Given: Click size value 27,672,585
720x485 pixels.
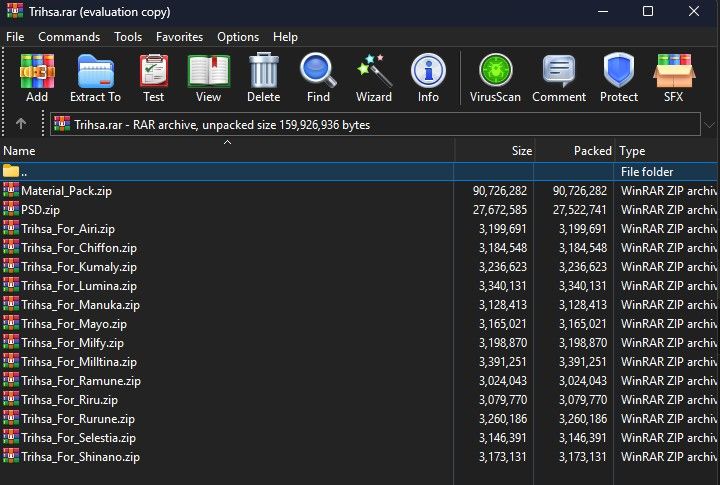Looking at the screenshot, I should [500, 210].
